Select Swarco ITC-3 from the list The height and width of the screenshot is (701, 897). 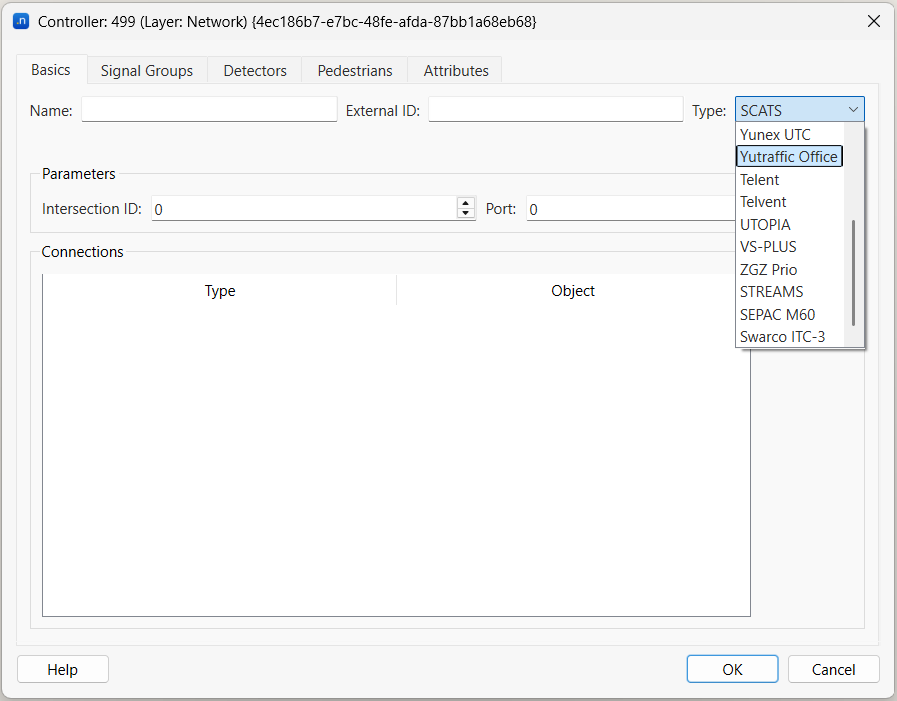[789, 337]
